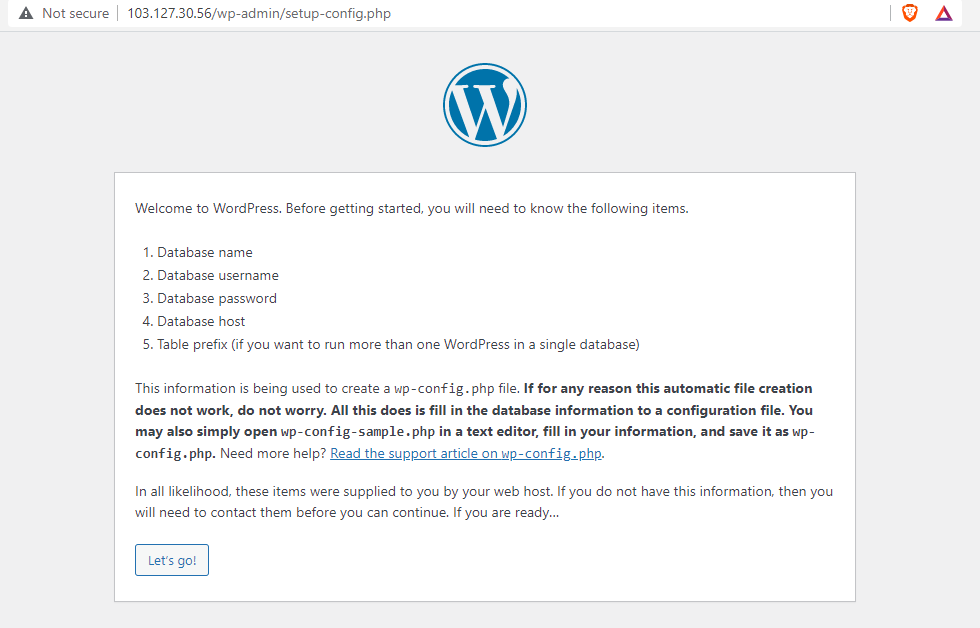Click the Let's go! button
The height and width of the screenshot is (628, 980).
point(172,560)
